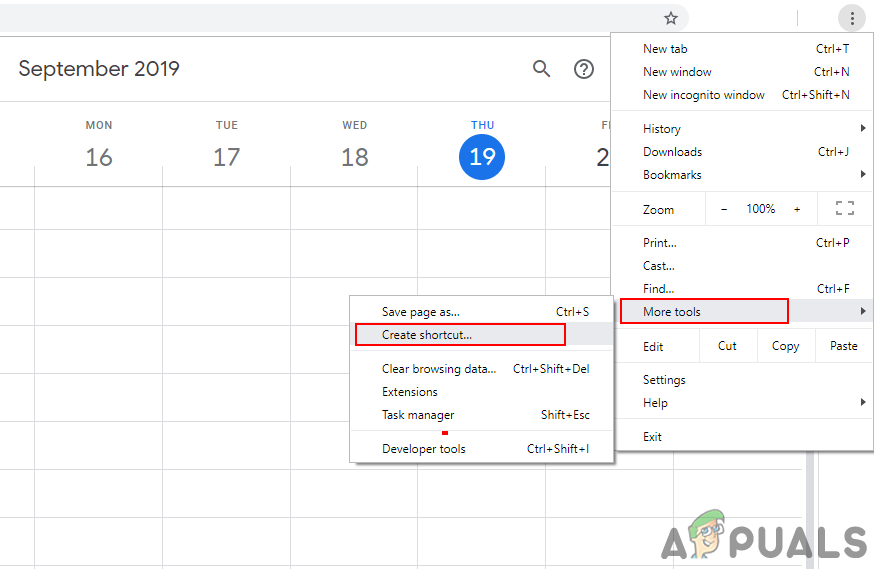Open Settings from the Chrome menu
Viewport: 874px width, 569px height.
point(743,380)
